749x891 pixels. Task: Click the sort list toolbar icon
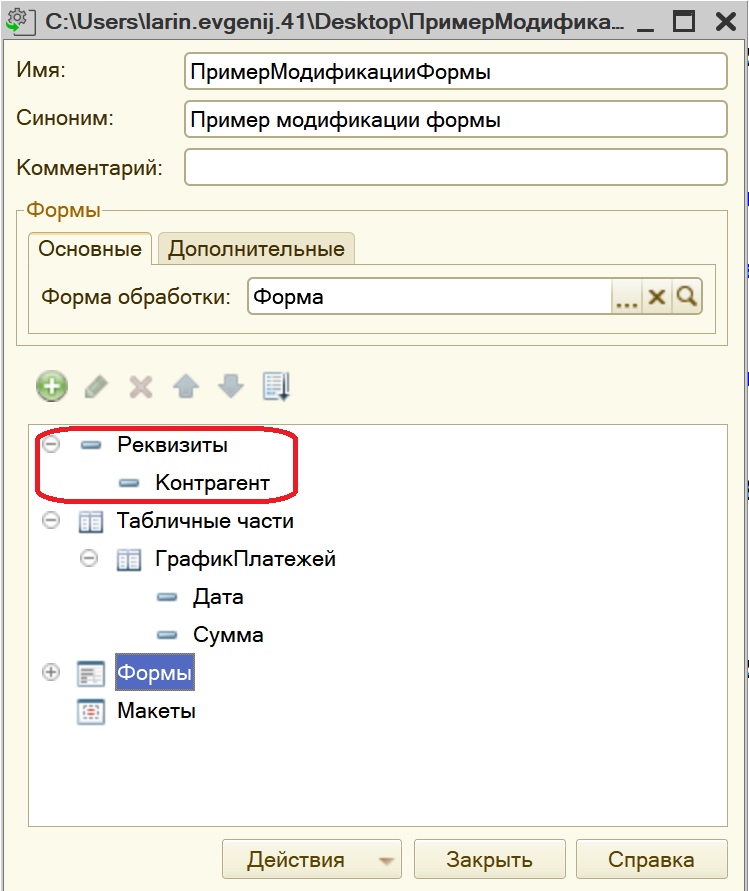(277, 387)
